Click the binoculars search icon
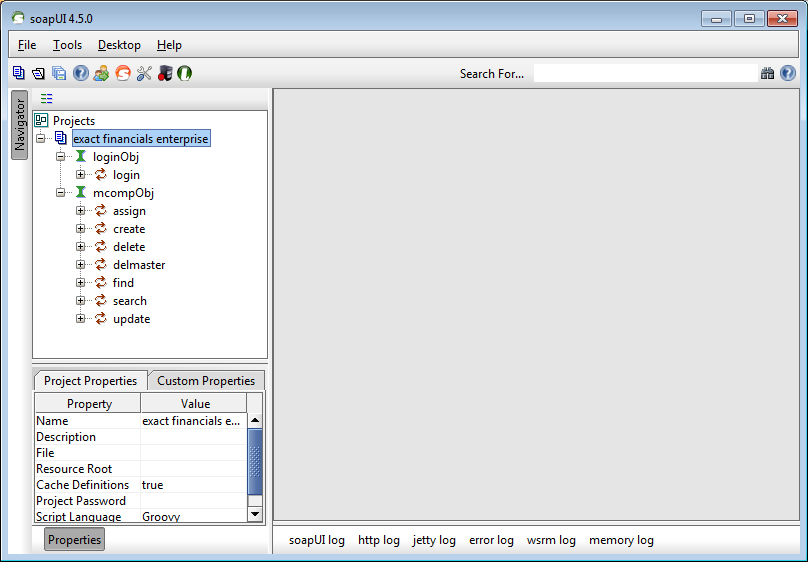 click(x=767, y=73)
